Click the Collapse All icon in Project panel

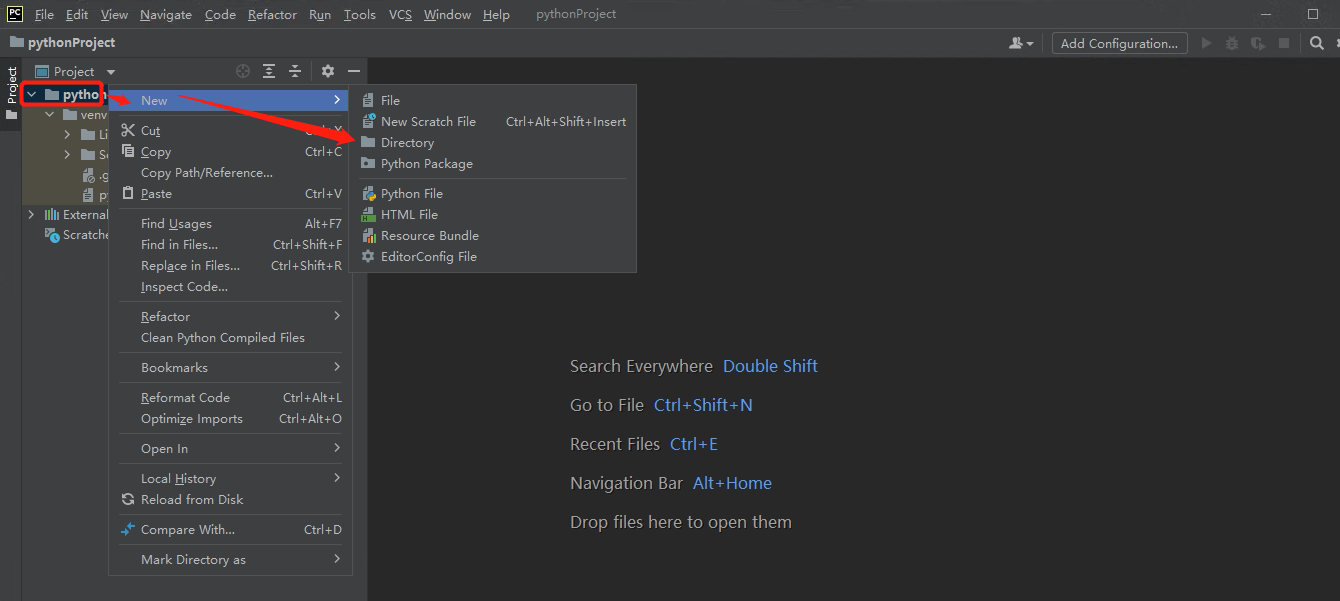(x=295, y=71)
